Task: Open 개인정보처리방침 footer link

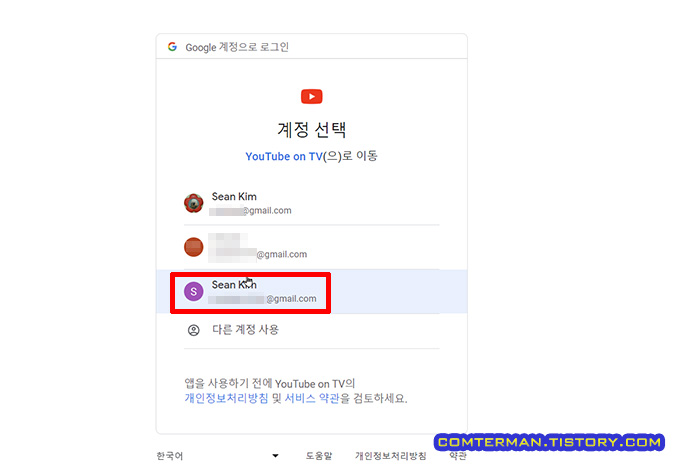Action: tap(391, 456)
